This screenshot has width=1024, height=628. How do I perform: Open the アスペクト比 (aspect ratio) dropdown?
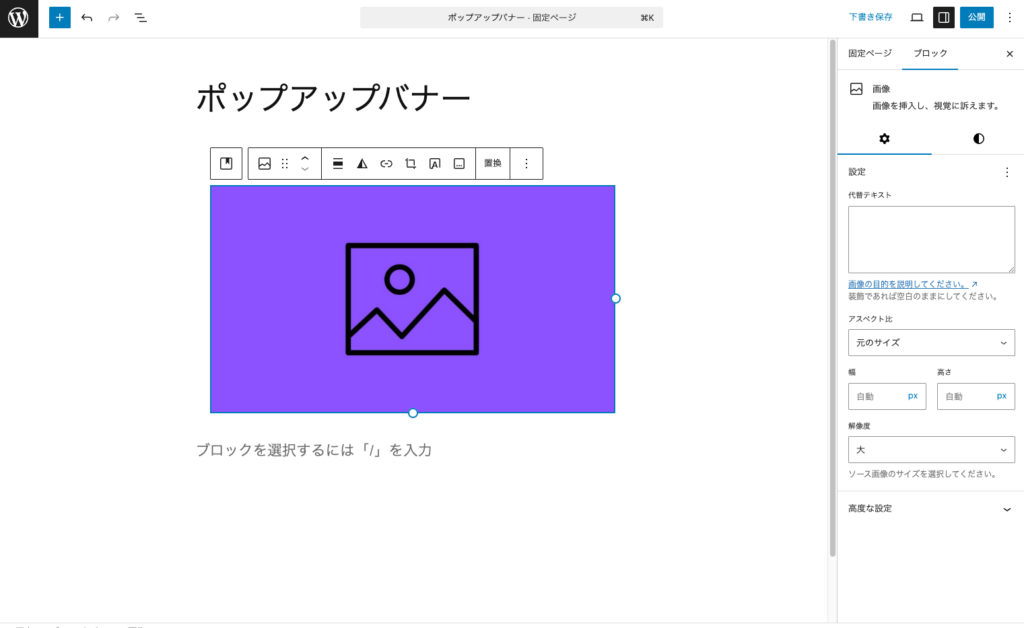[931, 342]
